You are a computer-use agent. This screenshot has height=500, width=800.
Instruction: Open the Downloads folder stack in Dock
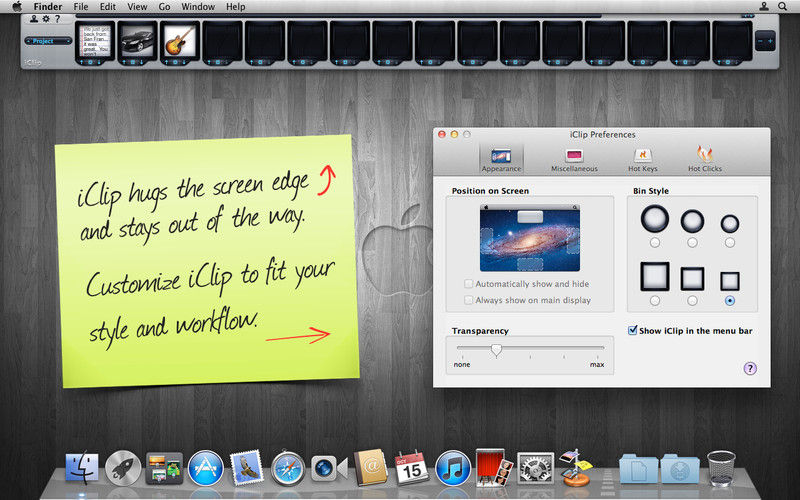point(680,468)
